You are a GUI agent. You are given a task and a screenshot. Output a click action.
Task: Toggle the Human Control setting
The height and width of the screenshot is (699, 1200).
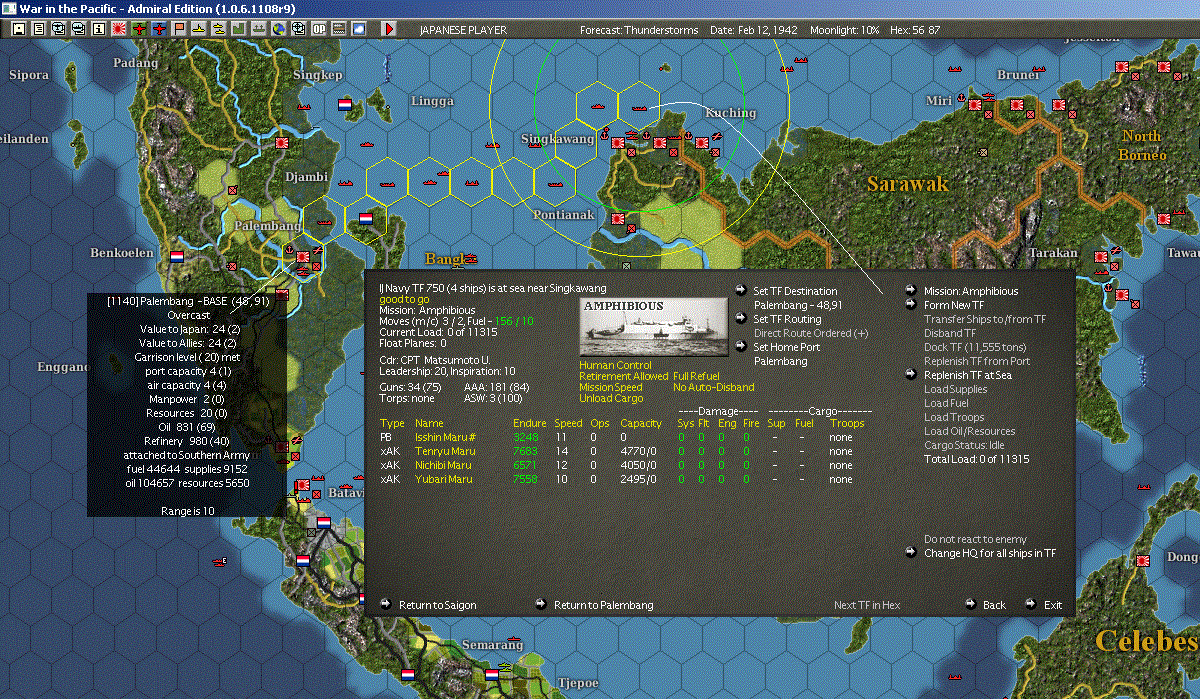tap(615, 365)
